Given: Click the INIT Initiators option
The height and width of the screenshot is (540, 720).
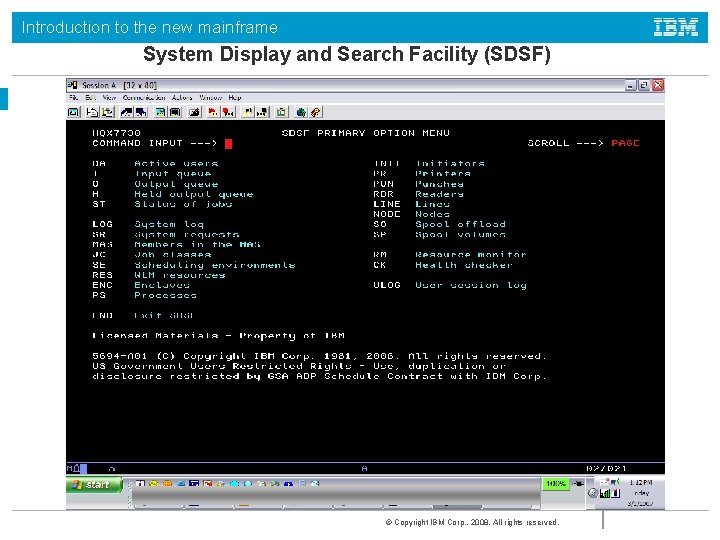Looking at the screenshot, I should [429, 163].
